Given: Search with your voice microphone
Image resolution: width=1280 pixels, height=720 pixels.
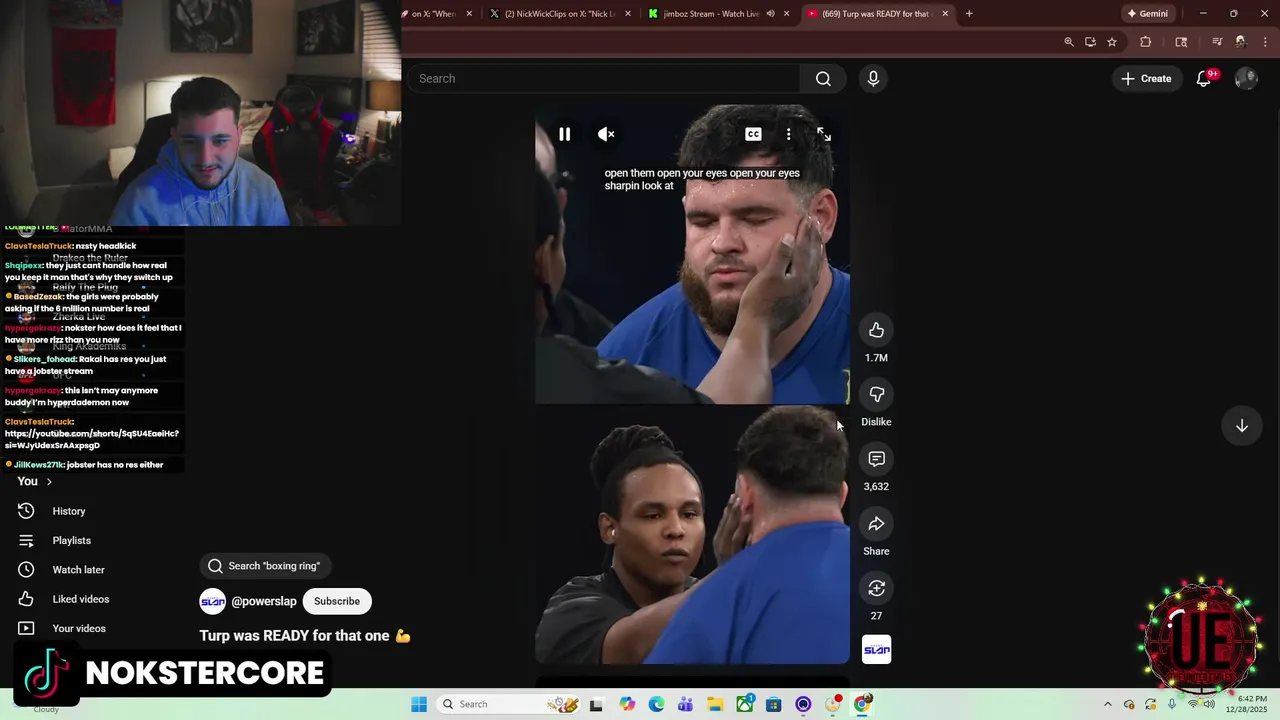Looking at the screenshot, I should 873,79.
